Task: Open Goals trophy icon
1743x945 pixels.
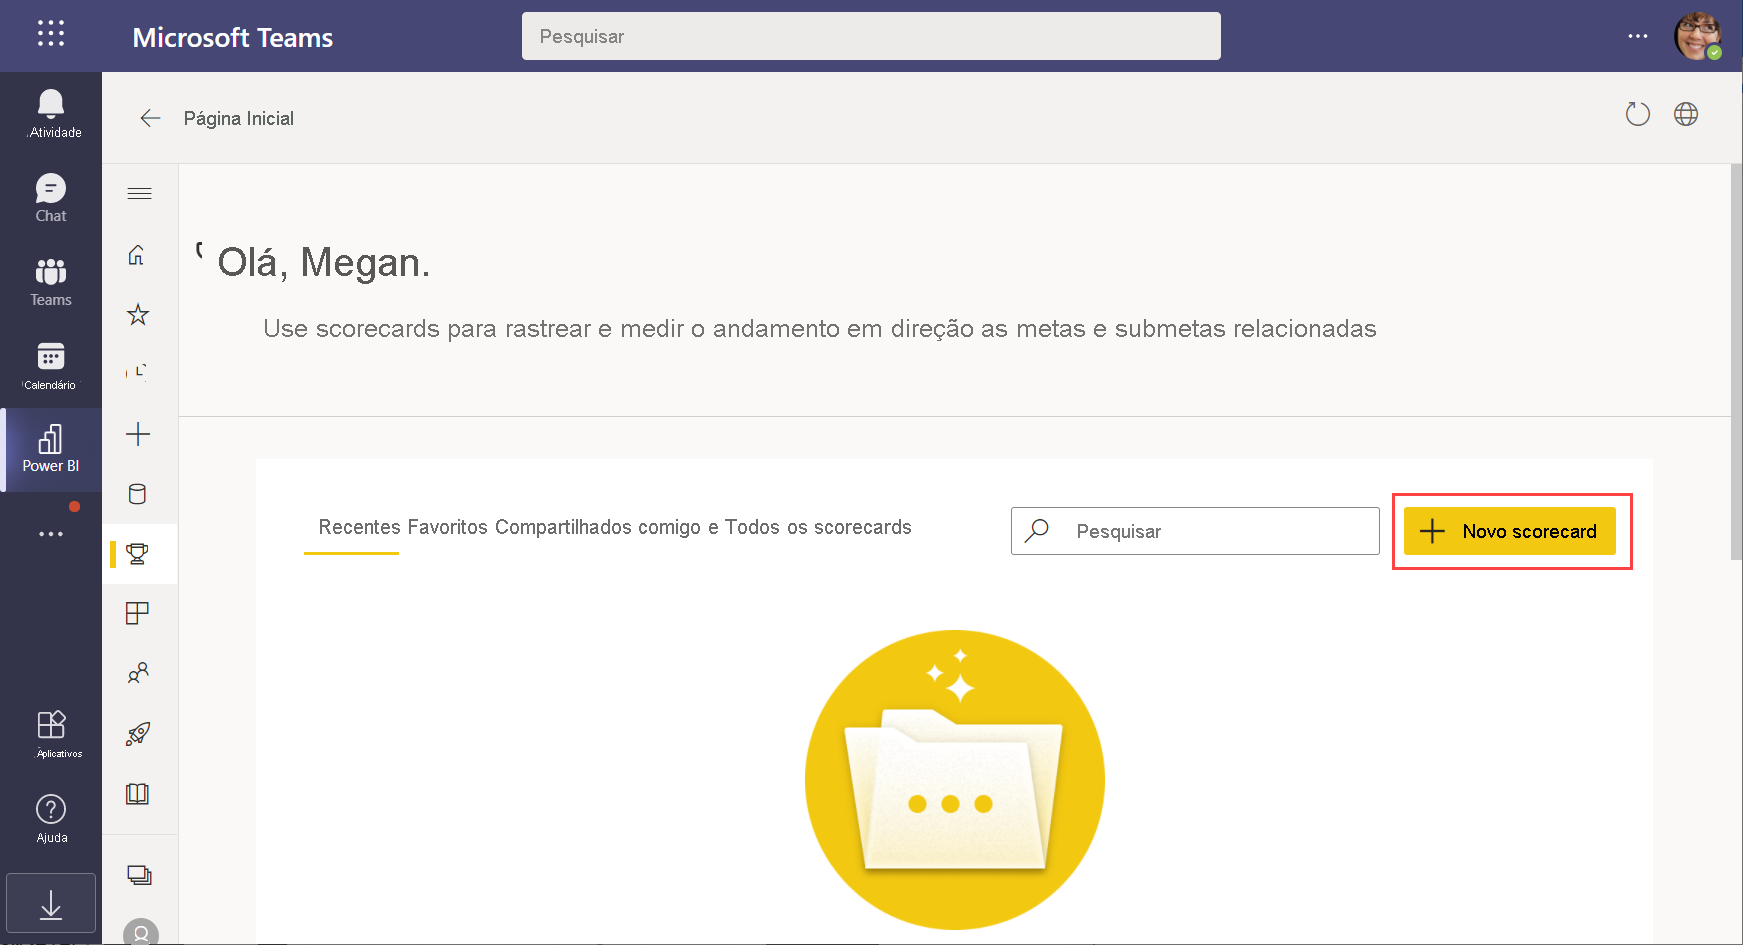Action: tap(138, 554)
